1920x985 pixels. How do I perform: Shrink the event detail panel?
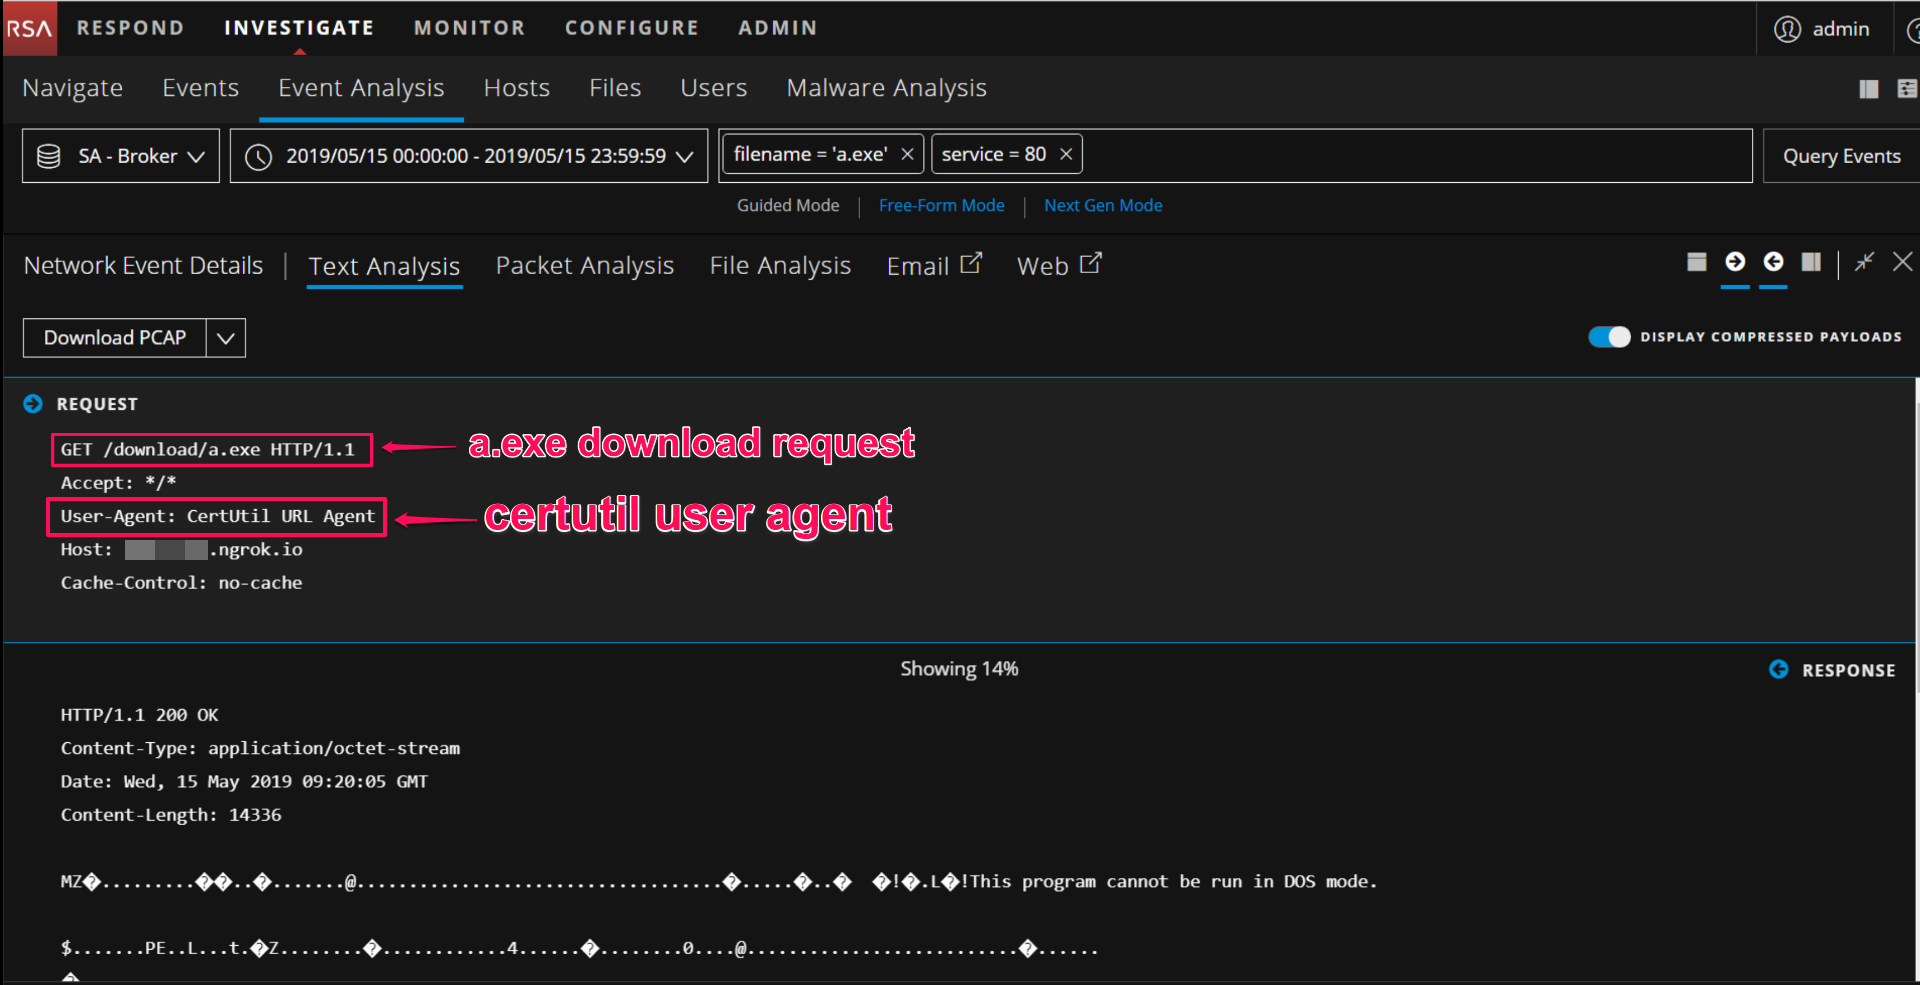[1864, 262]
